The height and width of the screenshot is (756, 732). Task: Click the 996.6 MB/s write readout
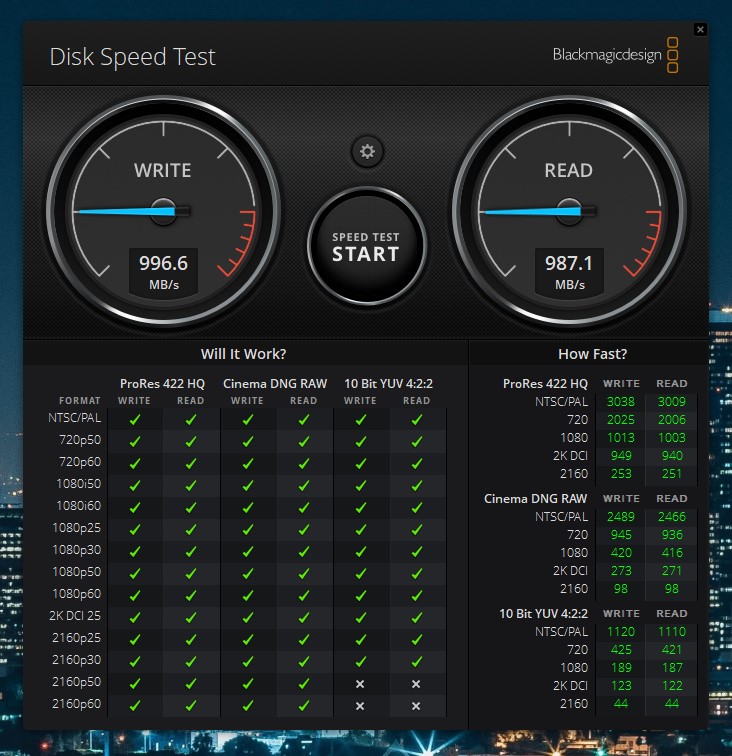pos(163,272)
